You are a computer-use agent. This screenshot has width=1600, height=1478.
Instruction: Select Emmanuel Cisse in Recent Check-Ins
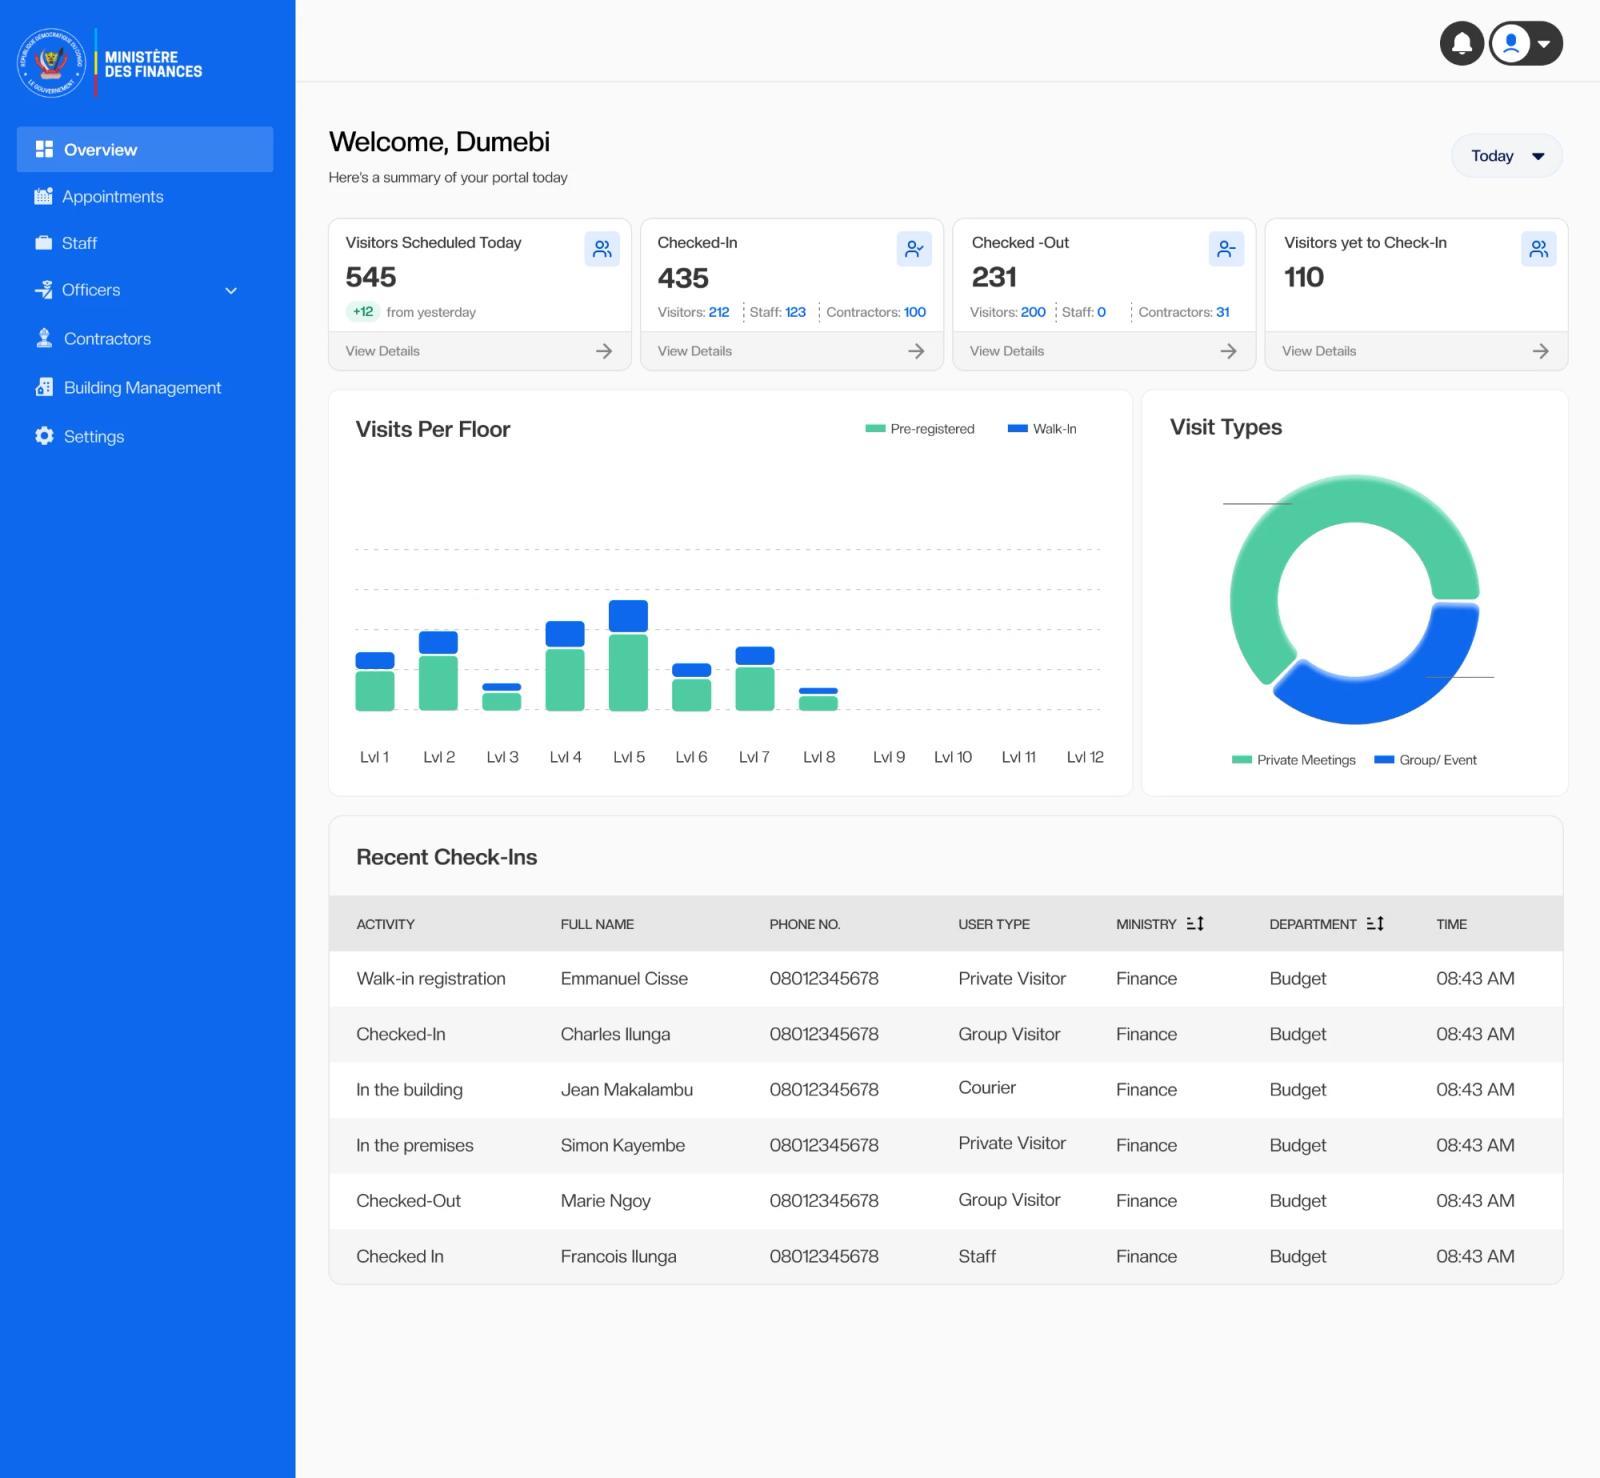point(624,979)
